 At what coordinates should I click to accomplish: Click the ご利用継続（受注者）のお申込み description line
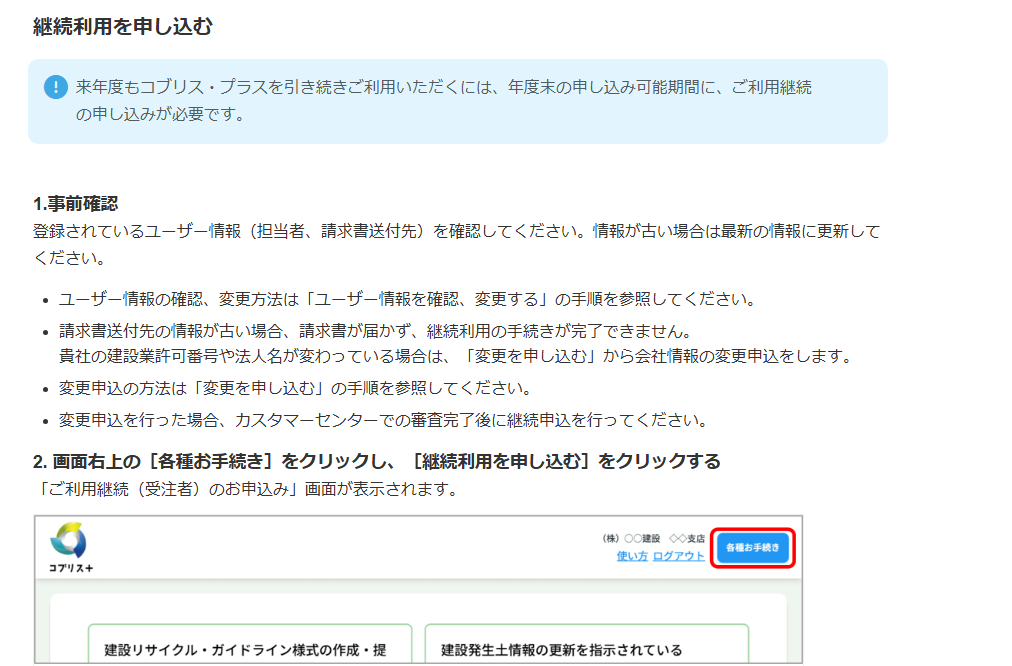pos(245,489)
